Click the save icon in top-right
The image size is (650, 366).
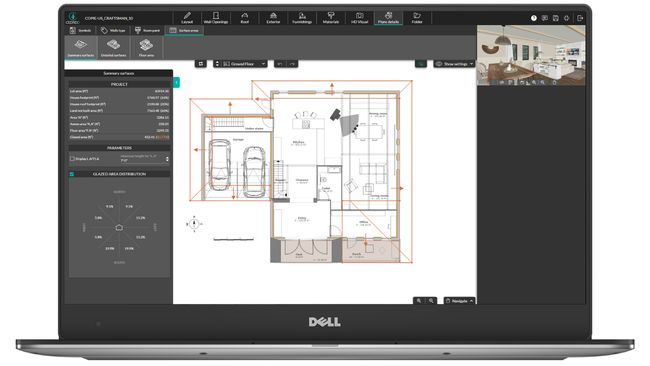[x=555, y=18]
